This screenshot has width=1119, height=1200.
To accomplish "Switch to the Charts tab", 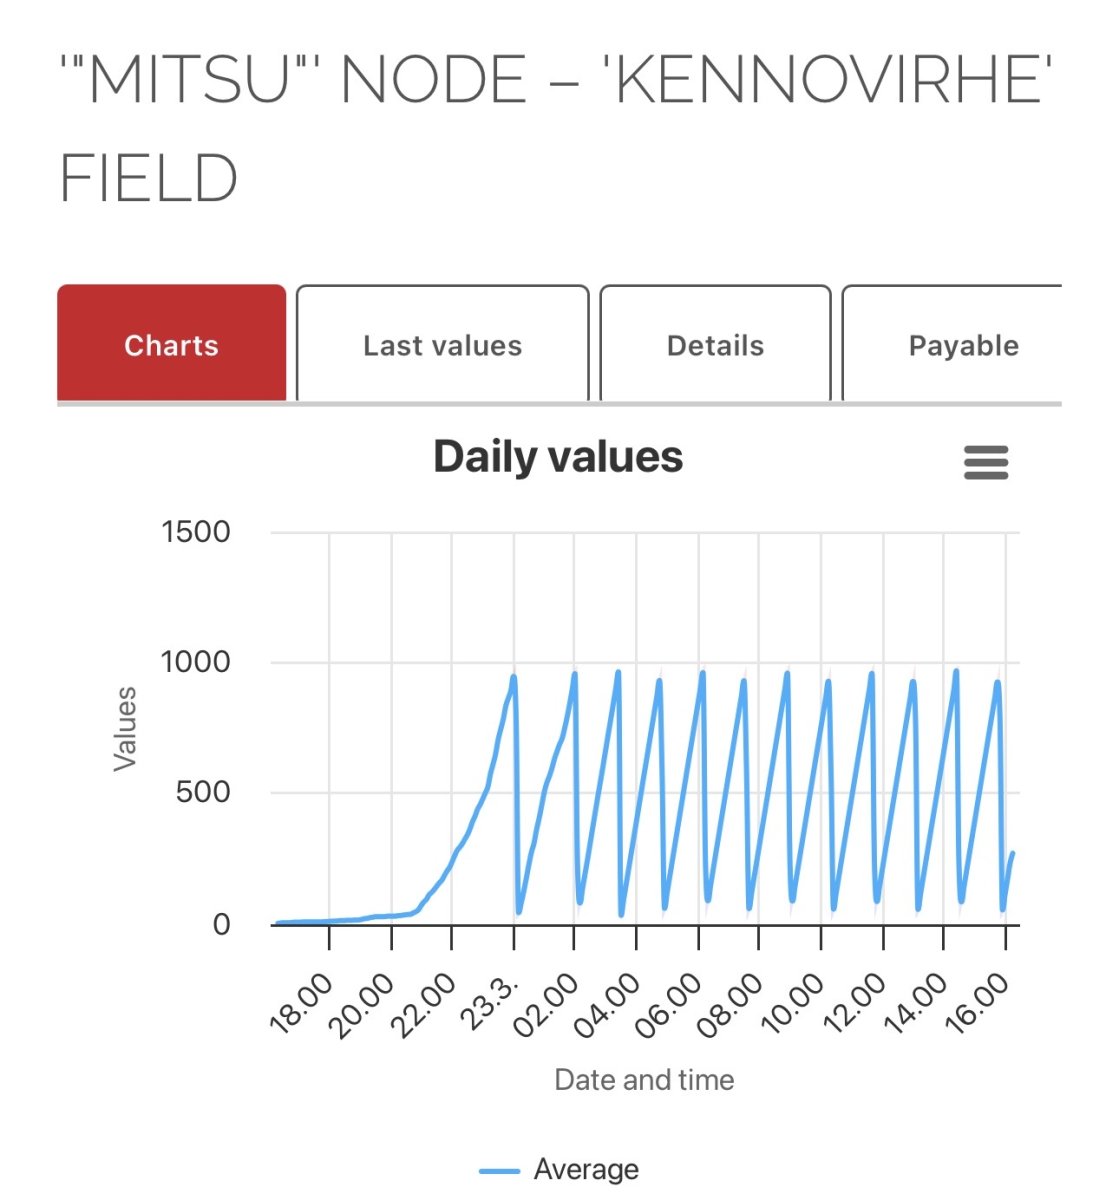I will [x=171, y=345].
